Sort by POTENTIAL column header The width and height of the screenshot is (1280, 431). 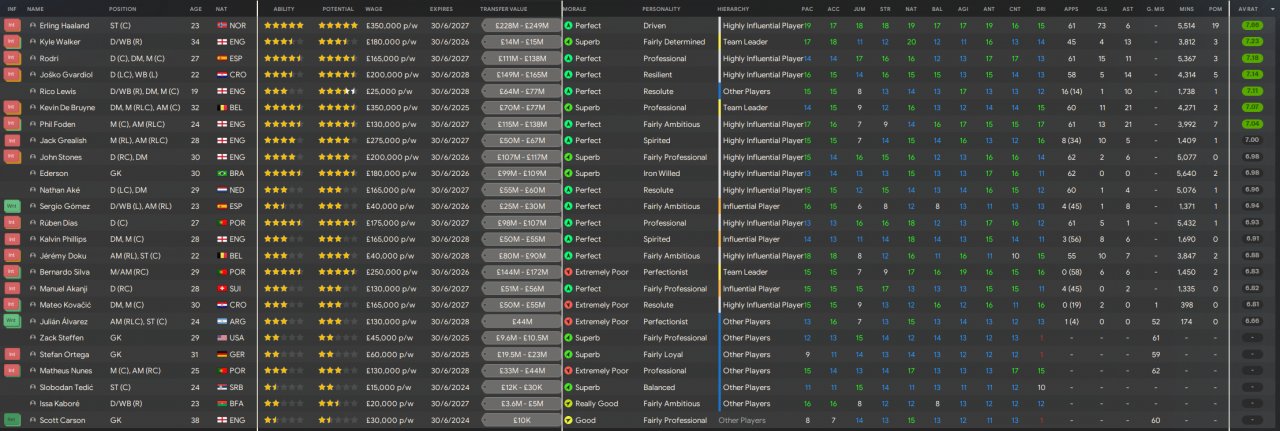coord(338,8)
